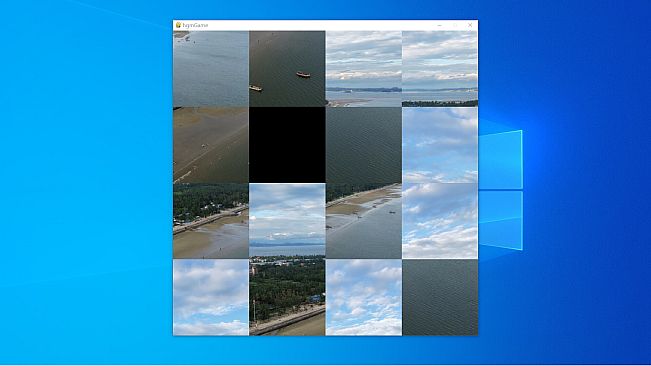Select the bright cloud tile right of the shoreline tile
Viewport: 651px width, 366px height.
[x=440, y=221]
